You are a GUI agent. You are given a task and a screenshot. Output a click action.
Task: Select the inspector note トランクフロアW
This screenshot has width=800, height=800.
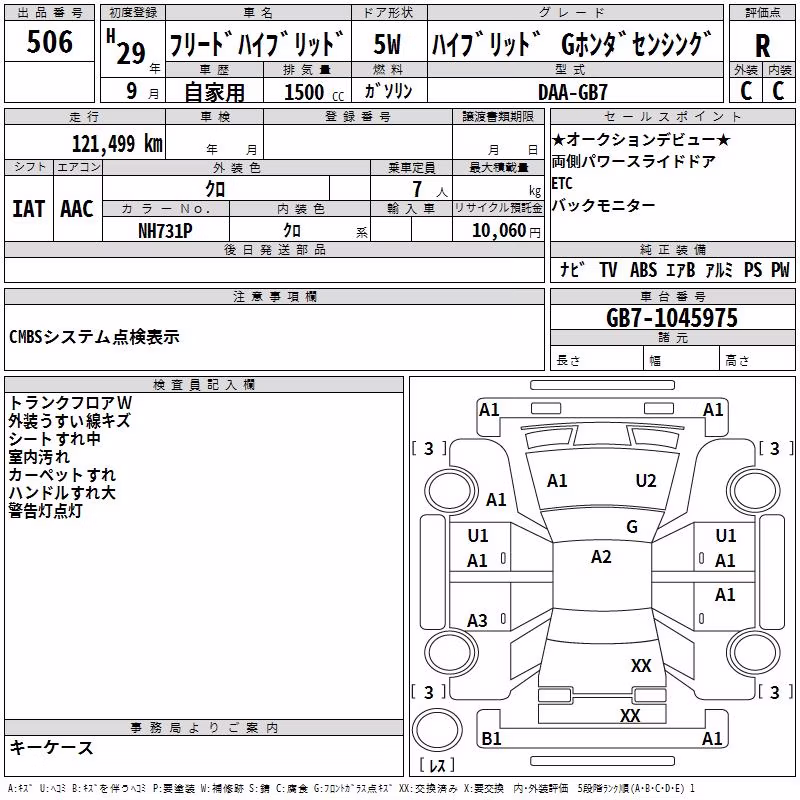pos(70,403)
